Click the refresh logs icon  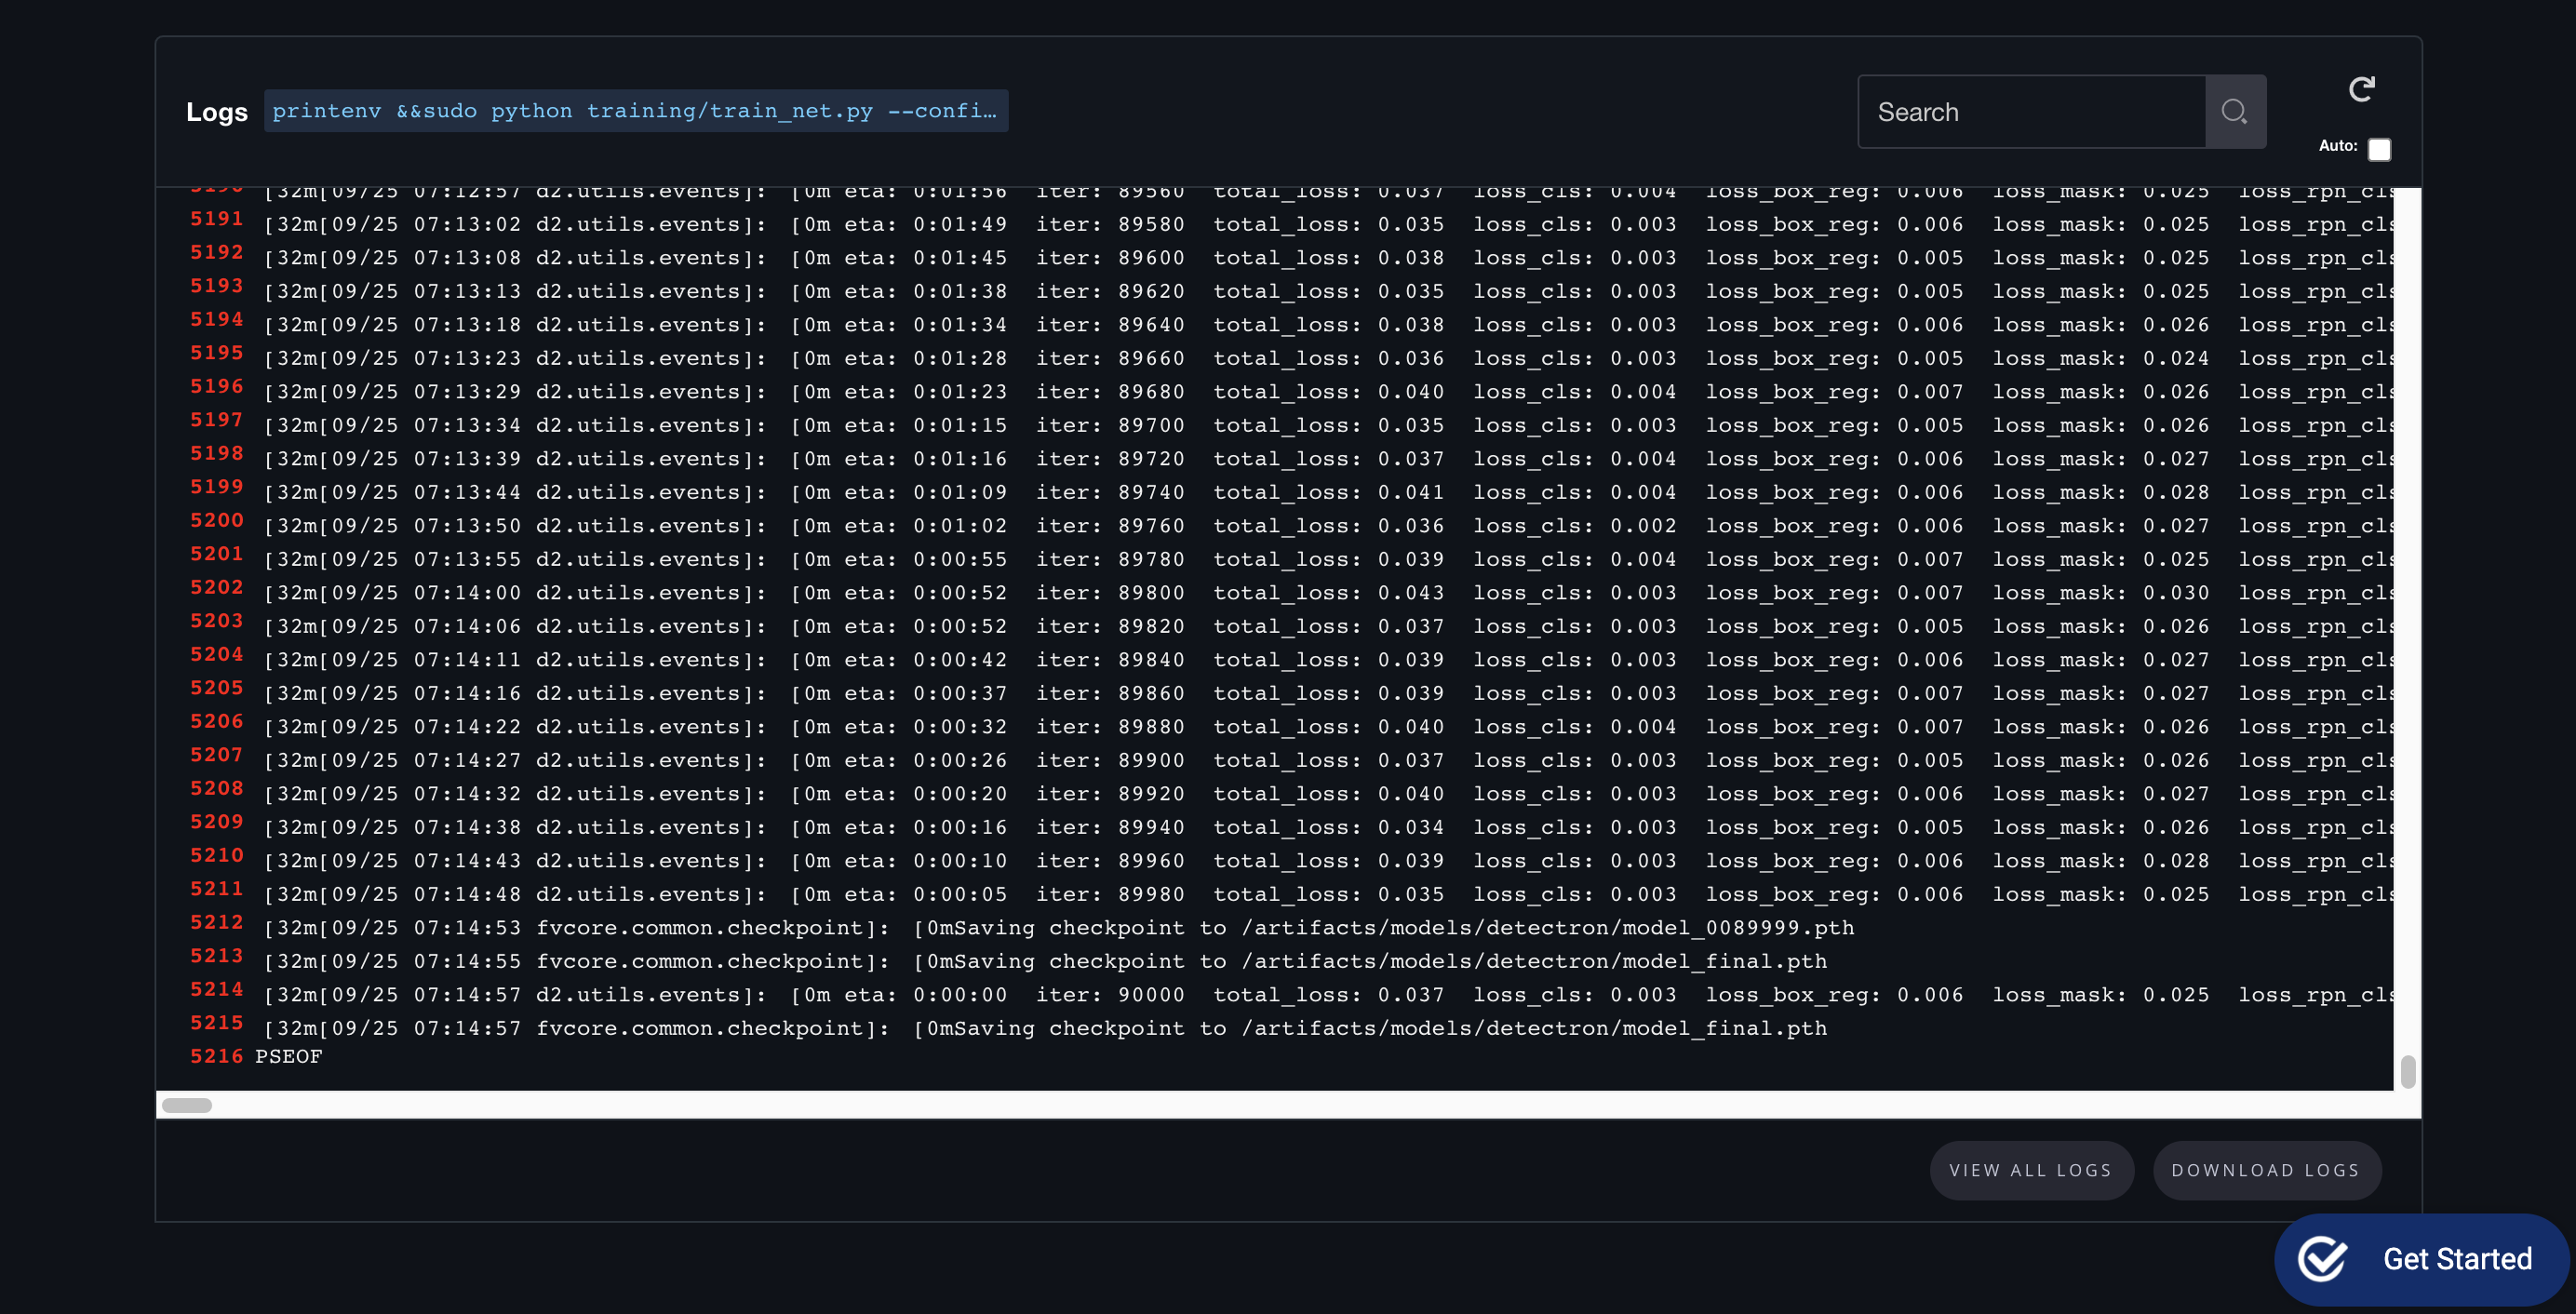(2361, 90)
